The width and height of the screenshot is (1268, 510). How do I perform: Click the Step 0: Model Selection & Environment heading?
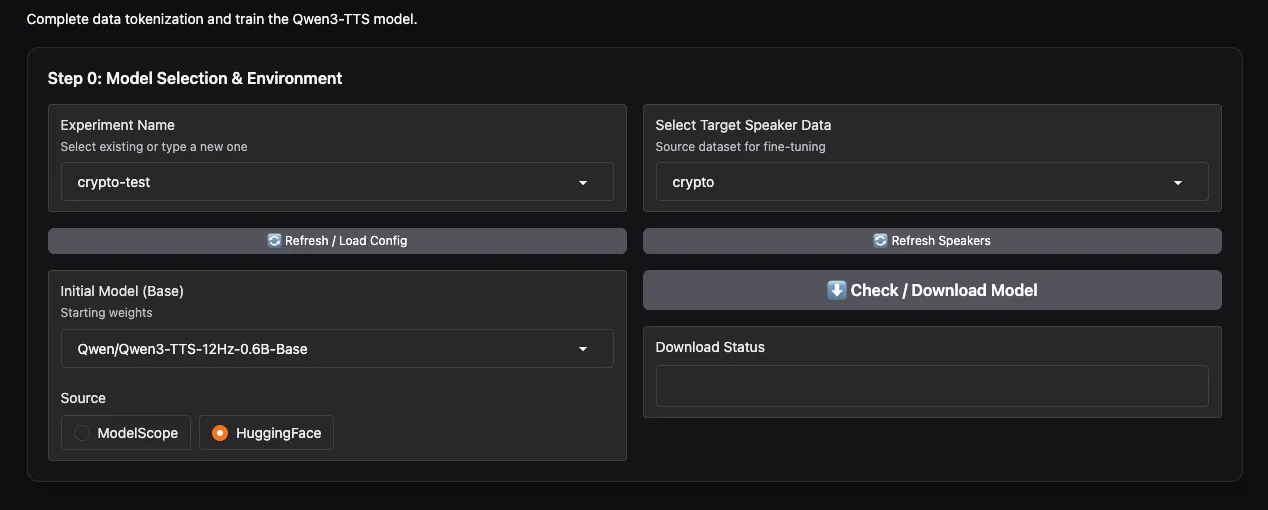pyautogui.click(x=195, y=78)
